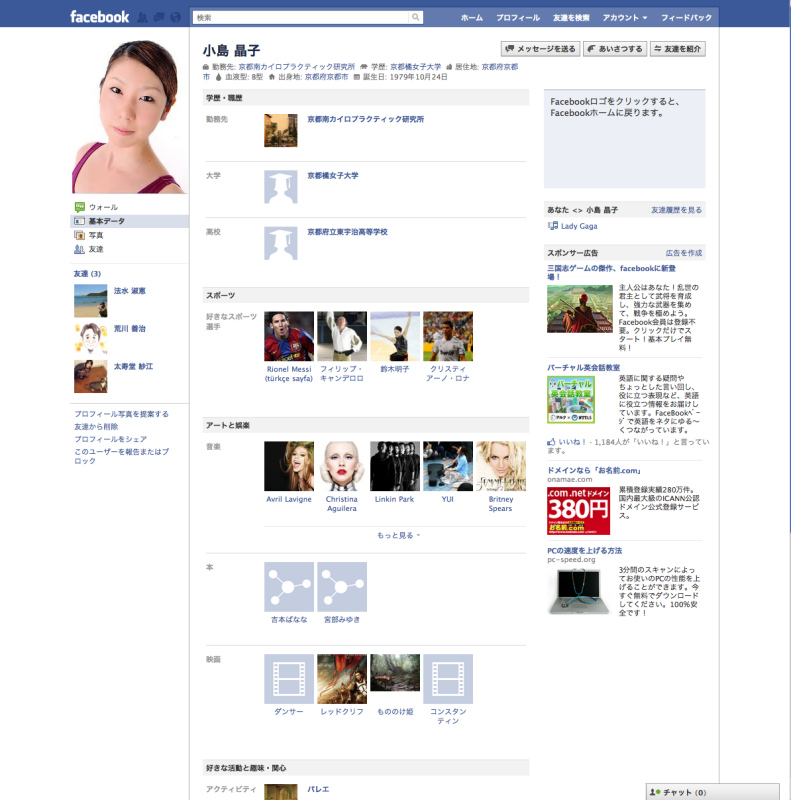Image resolution: width=791 pixels, height=800 pixels.
Task: Open PCの速度を上げる方法 ad title
Action: click(x=584, y=551)
